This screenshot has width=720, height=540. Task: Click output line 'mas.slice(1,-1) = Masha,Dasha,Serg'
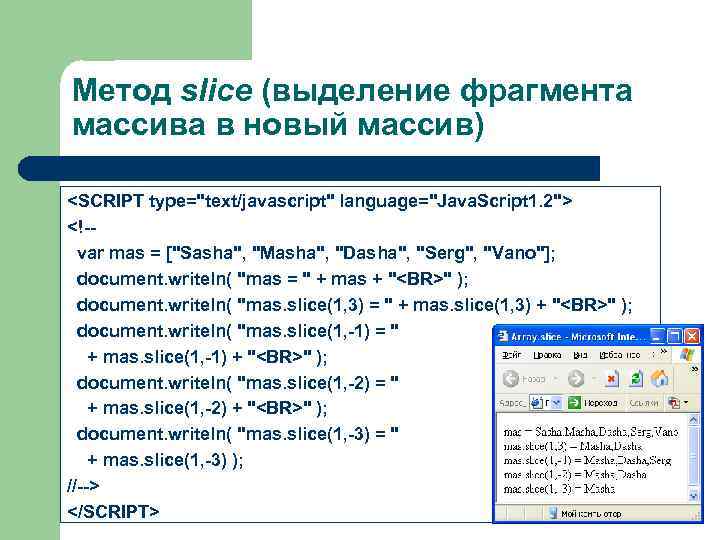click(587, 460)
